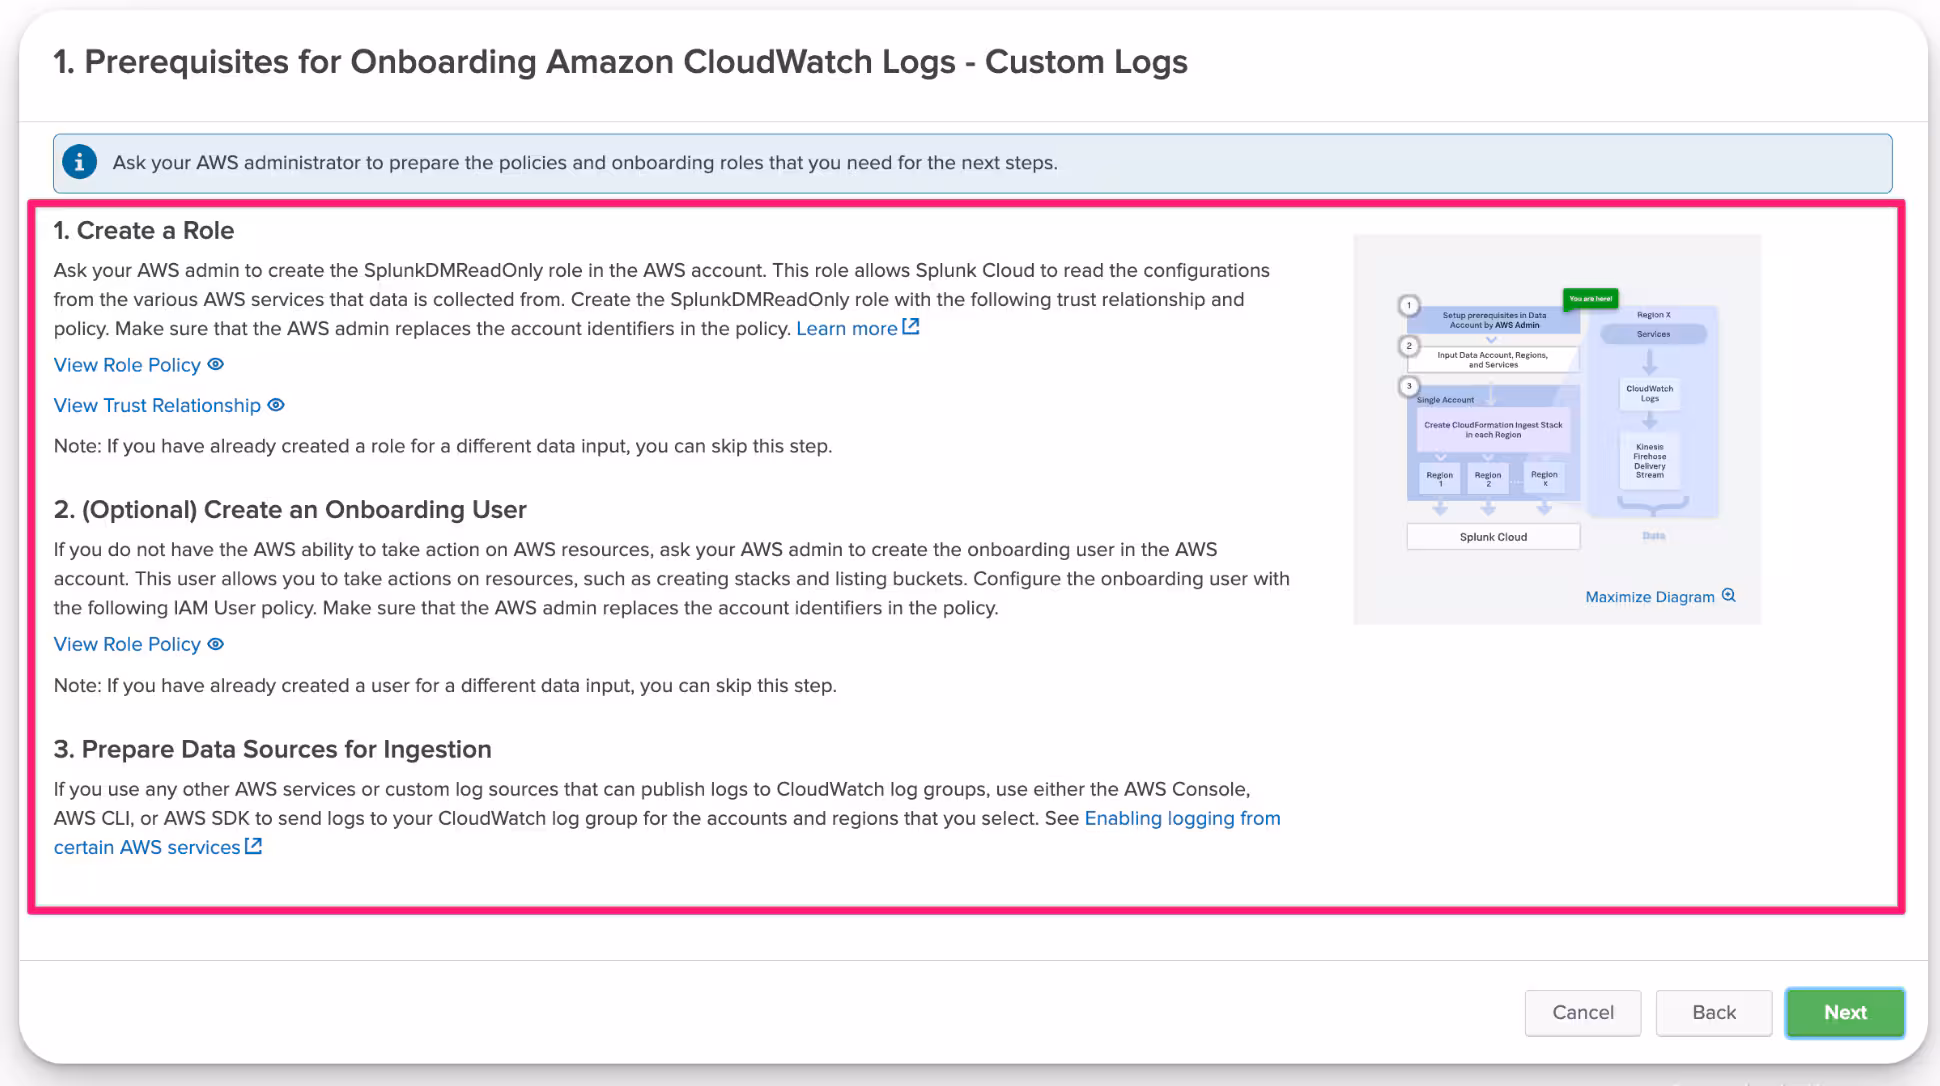Click the CloudWatch Logs box in the diagram
The width and height of the screenshot is (1940, 1086).
tap(1649, 394)
